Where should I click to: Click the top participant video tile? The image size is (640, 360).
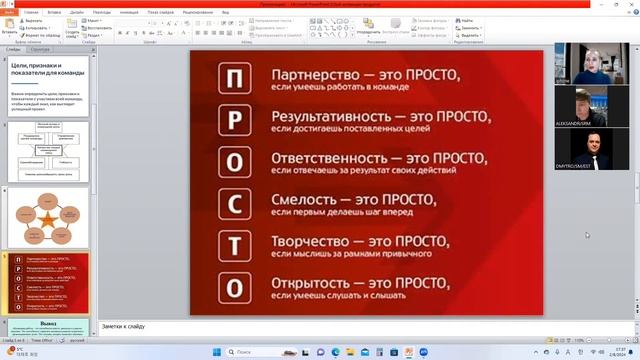coord(592,63)
